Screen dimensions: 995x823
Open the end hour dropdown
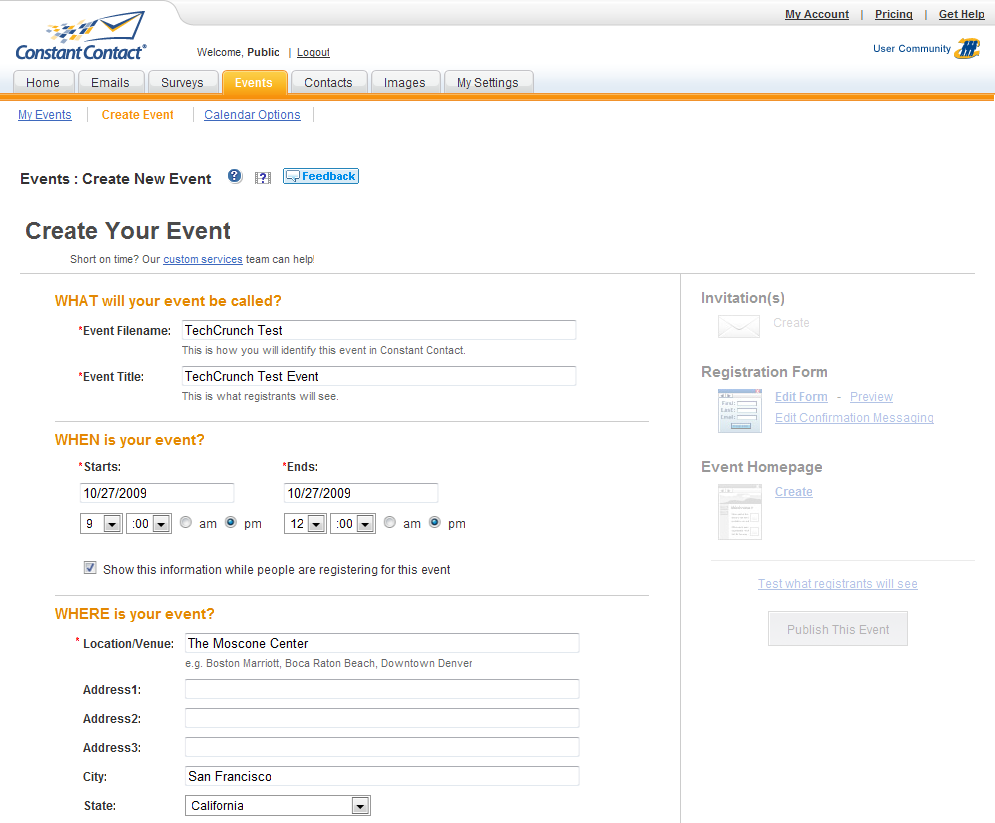coord(305,523)
